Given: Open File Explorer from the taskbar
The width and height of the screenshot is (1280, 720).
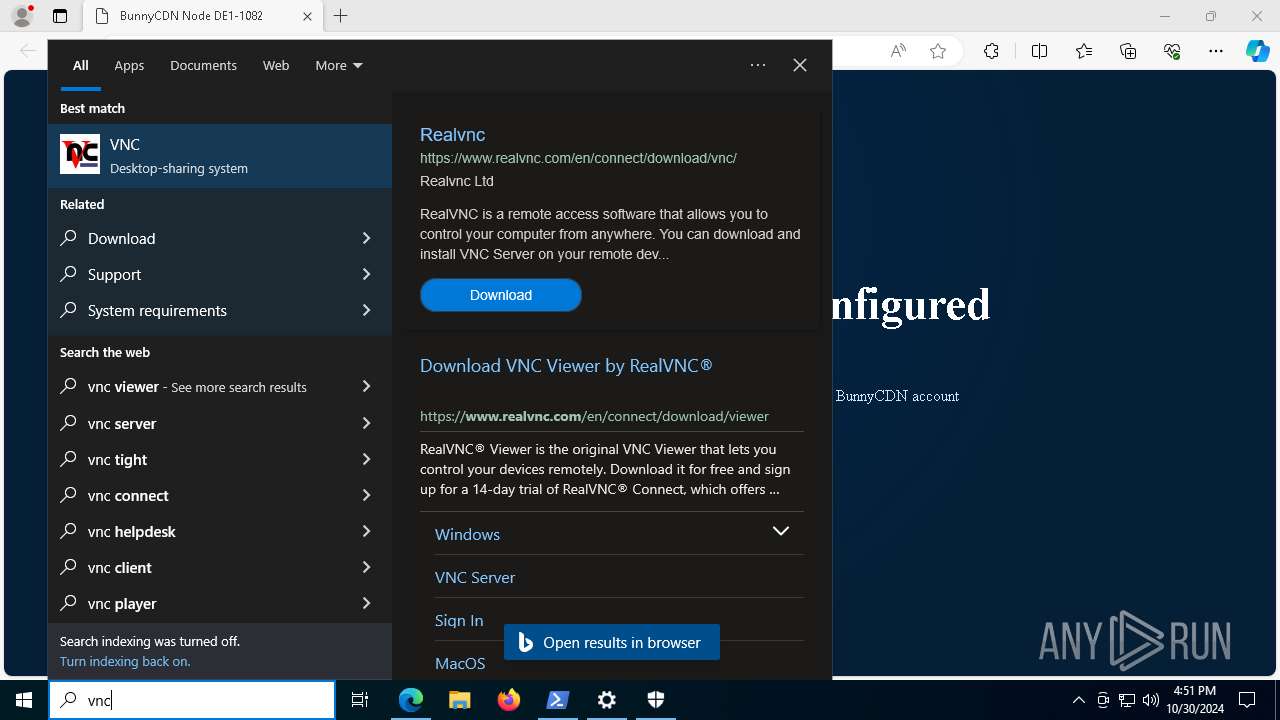Looking at the screenshot, I should (459, 700).
